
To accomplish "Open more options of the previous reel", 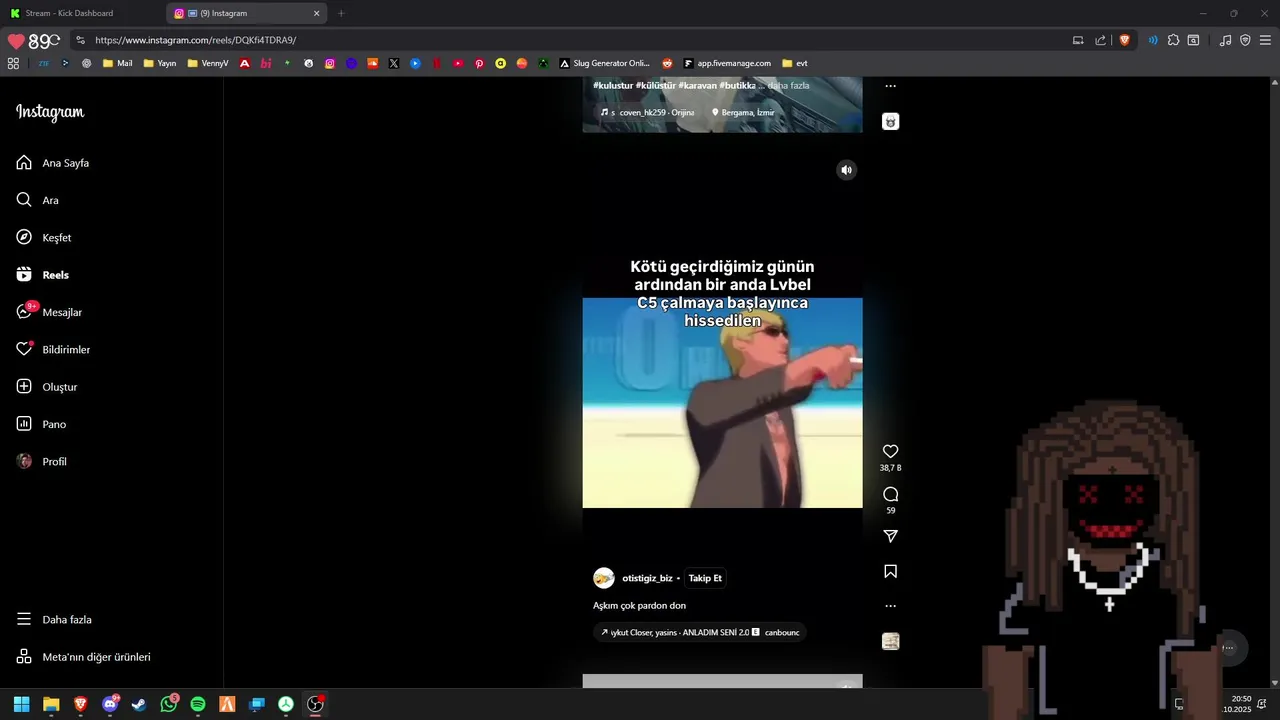I will [890, 86].
